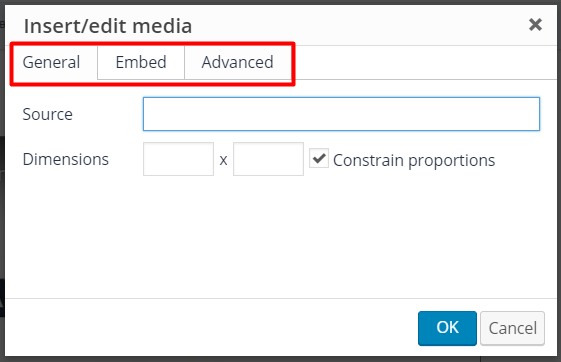Click the blank footer area left of OK
This screenshot has height=362, width=561.
(211, 328)
